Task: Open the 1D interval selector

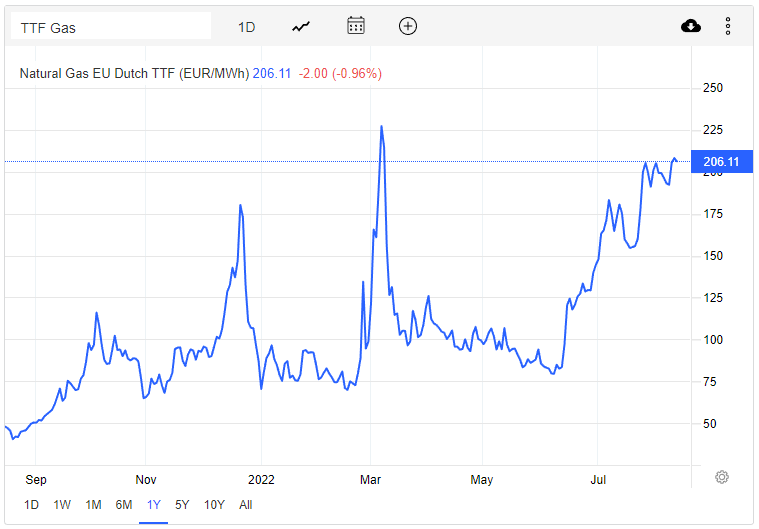Action: 246,27
